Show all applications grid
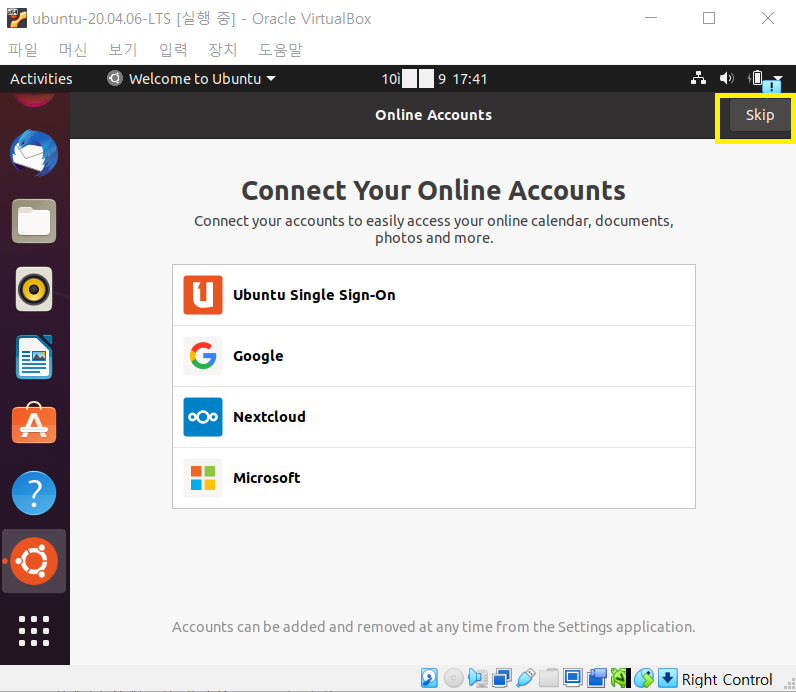The image size is (796, 692). tap(34, 631)
